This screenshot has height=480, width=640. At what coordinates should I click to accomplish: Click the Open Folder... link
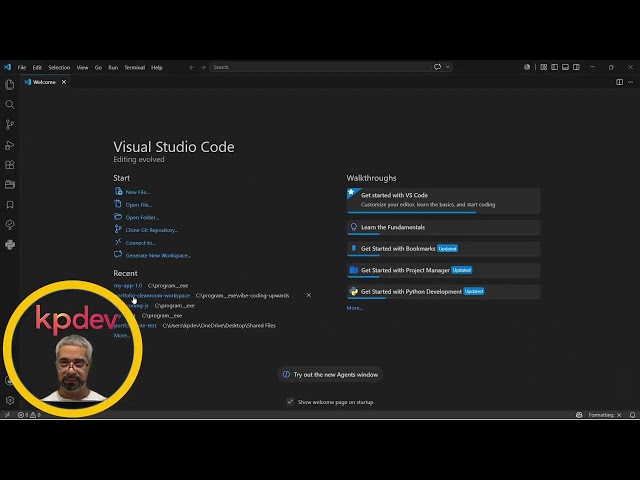coord(142,218)
